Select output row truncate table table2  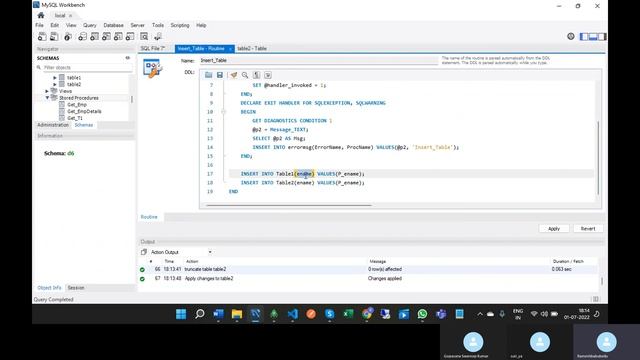369,269
